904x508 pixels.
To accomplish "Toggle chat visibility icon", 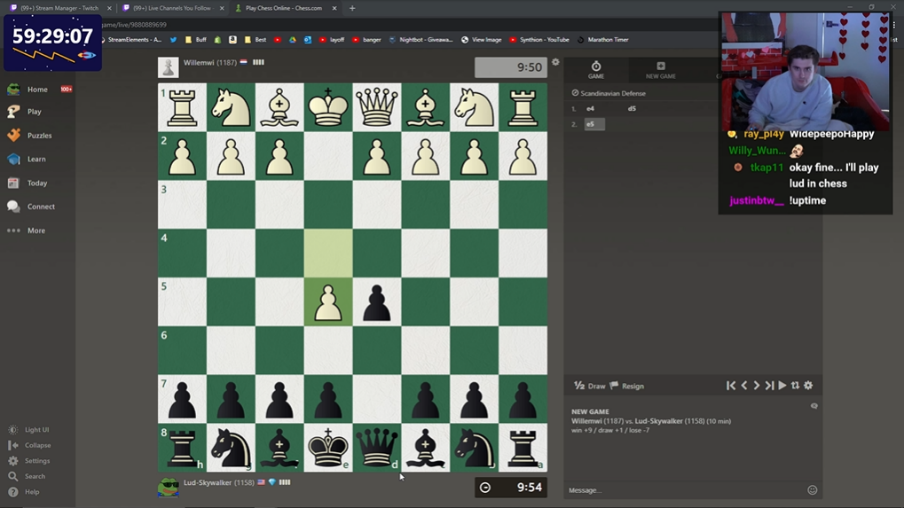I will (814, 406).
